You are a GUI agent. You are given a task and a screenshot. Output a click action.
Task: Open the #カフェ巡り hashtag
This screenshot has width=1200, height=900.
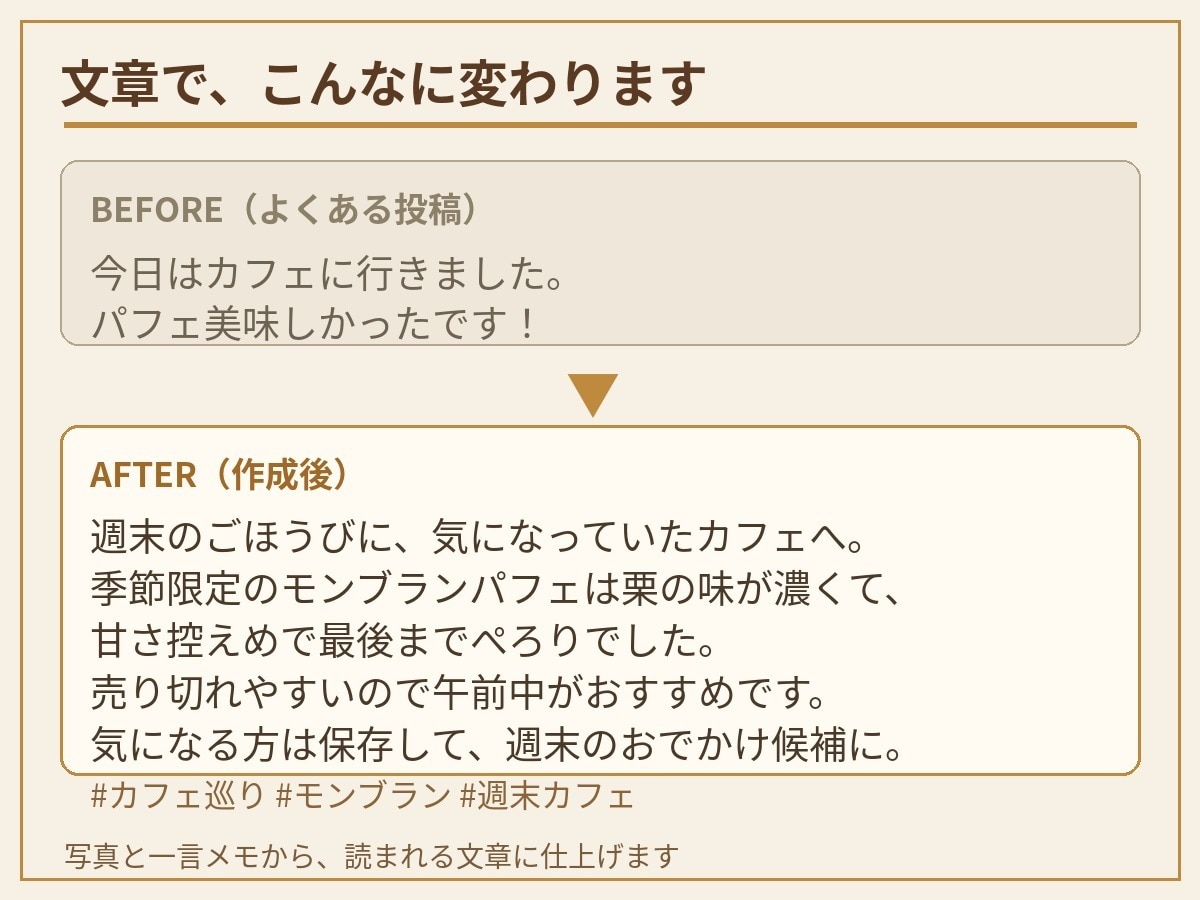tap(178, 797)
